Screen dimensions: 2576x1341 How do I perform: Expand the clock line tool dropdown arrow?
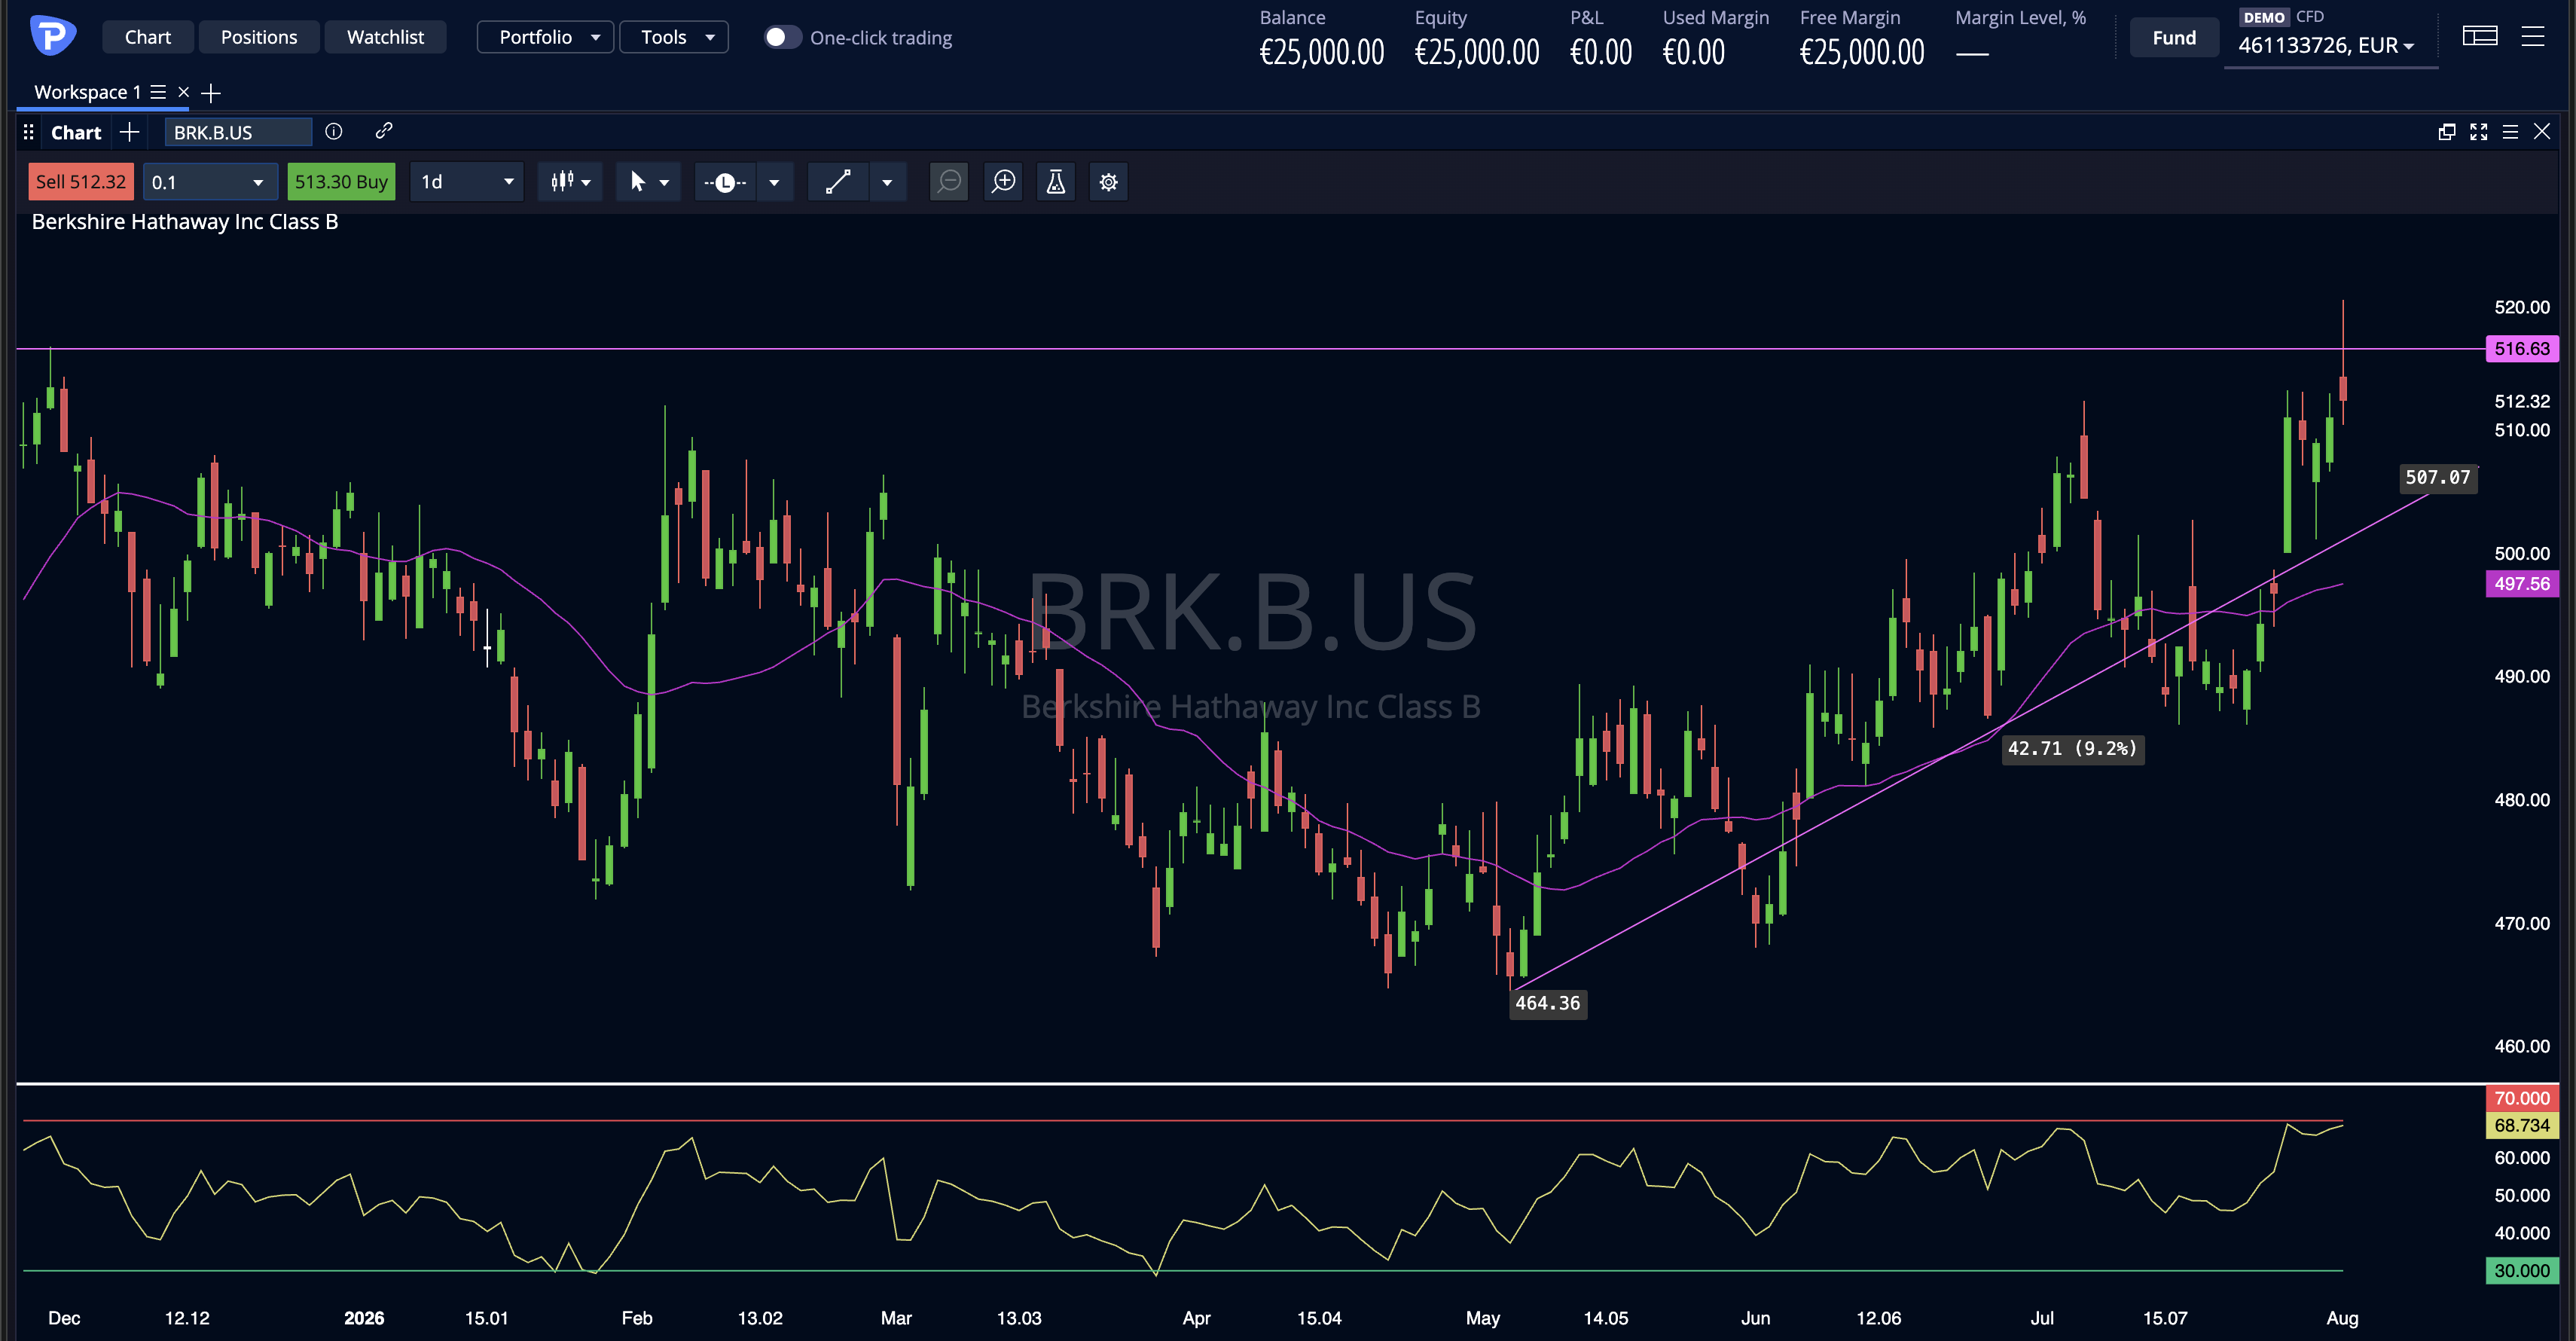coord(774,183)
